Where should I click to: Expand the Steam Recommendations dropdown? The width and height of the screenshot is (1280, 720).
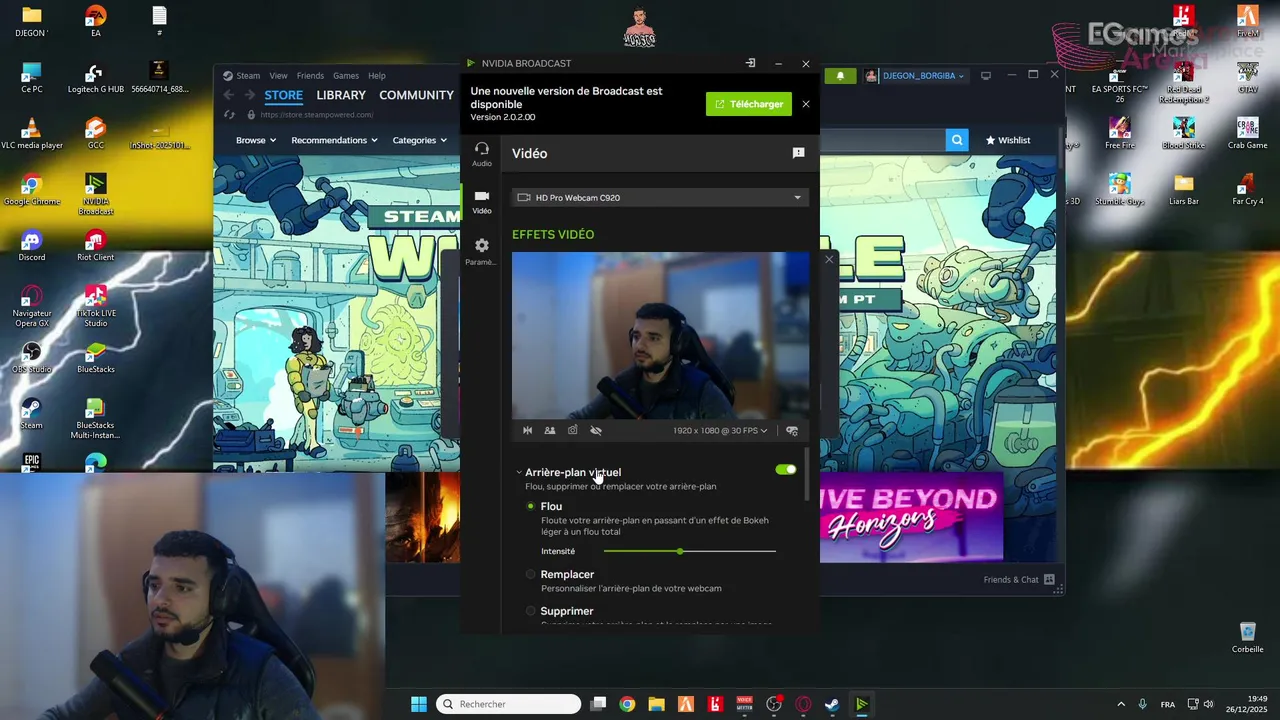(x=334, y=140)
